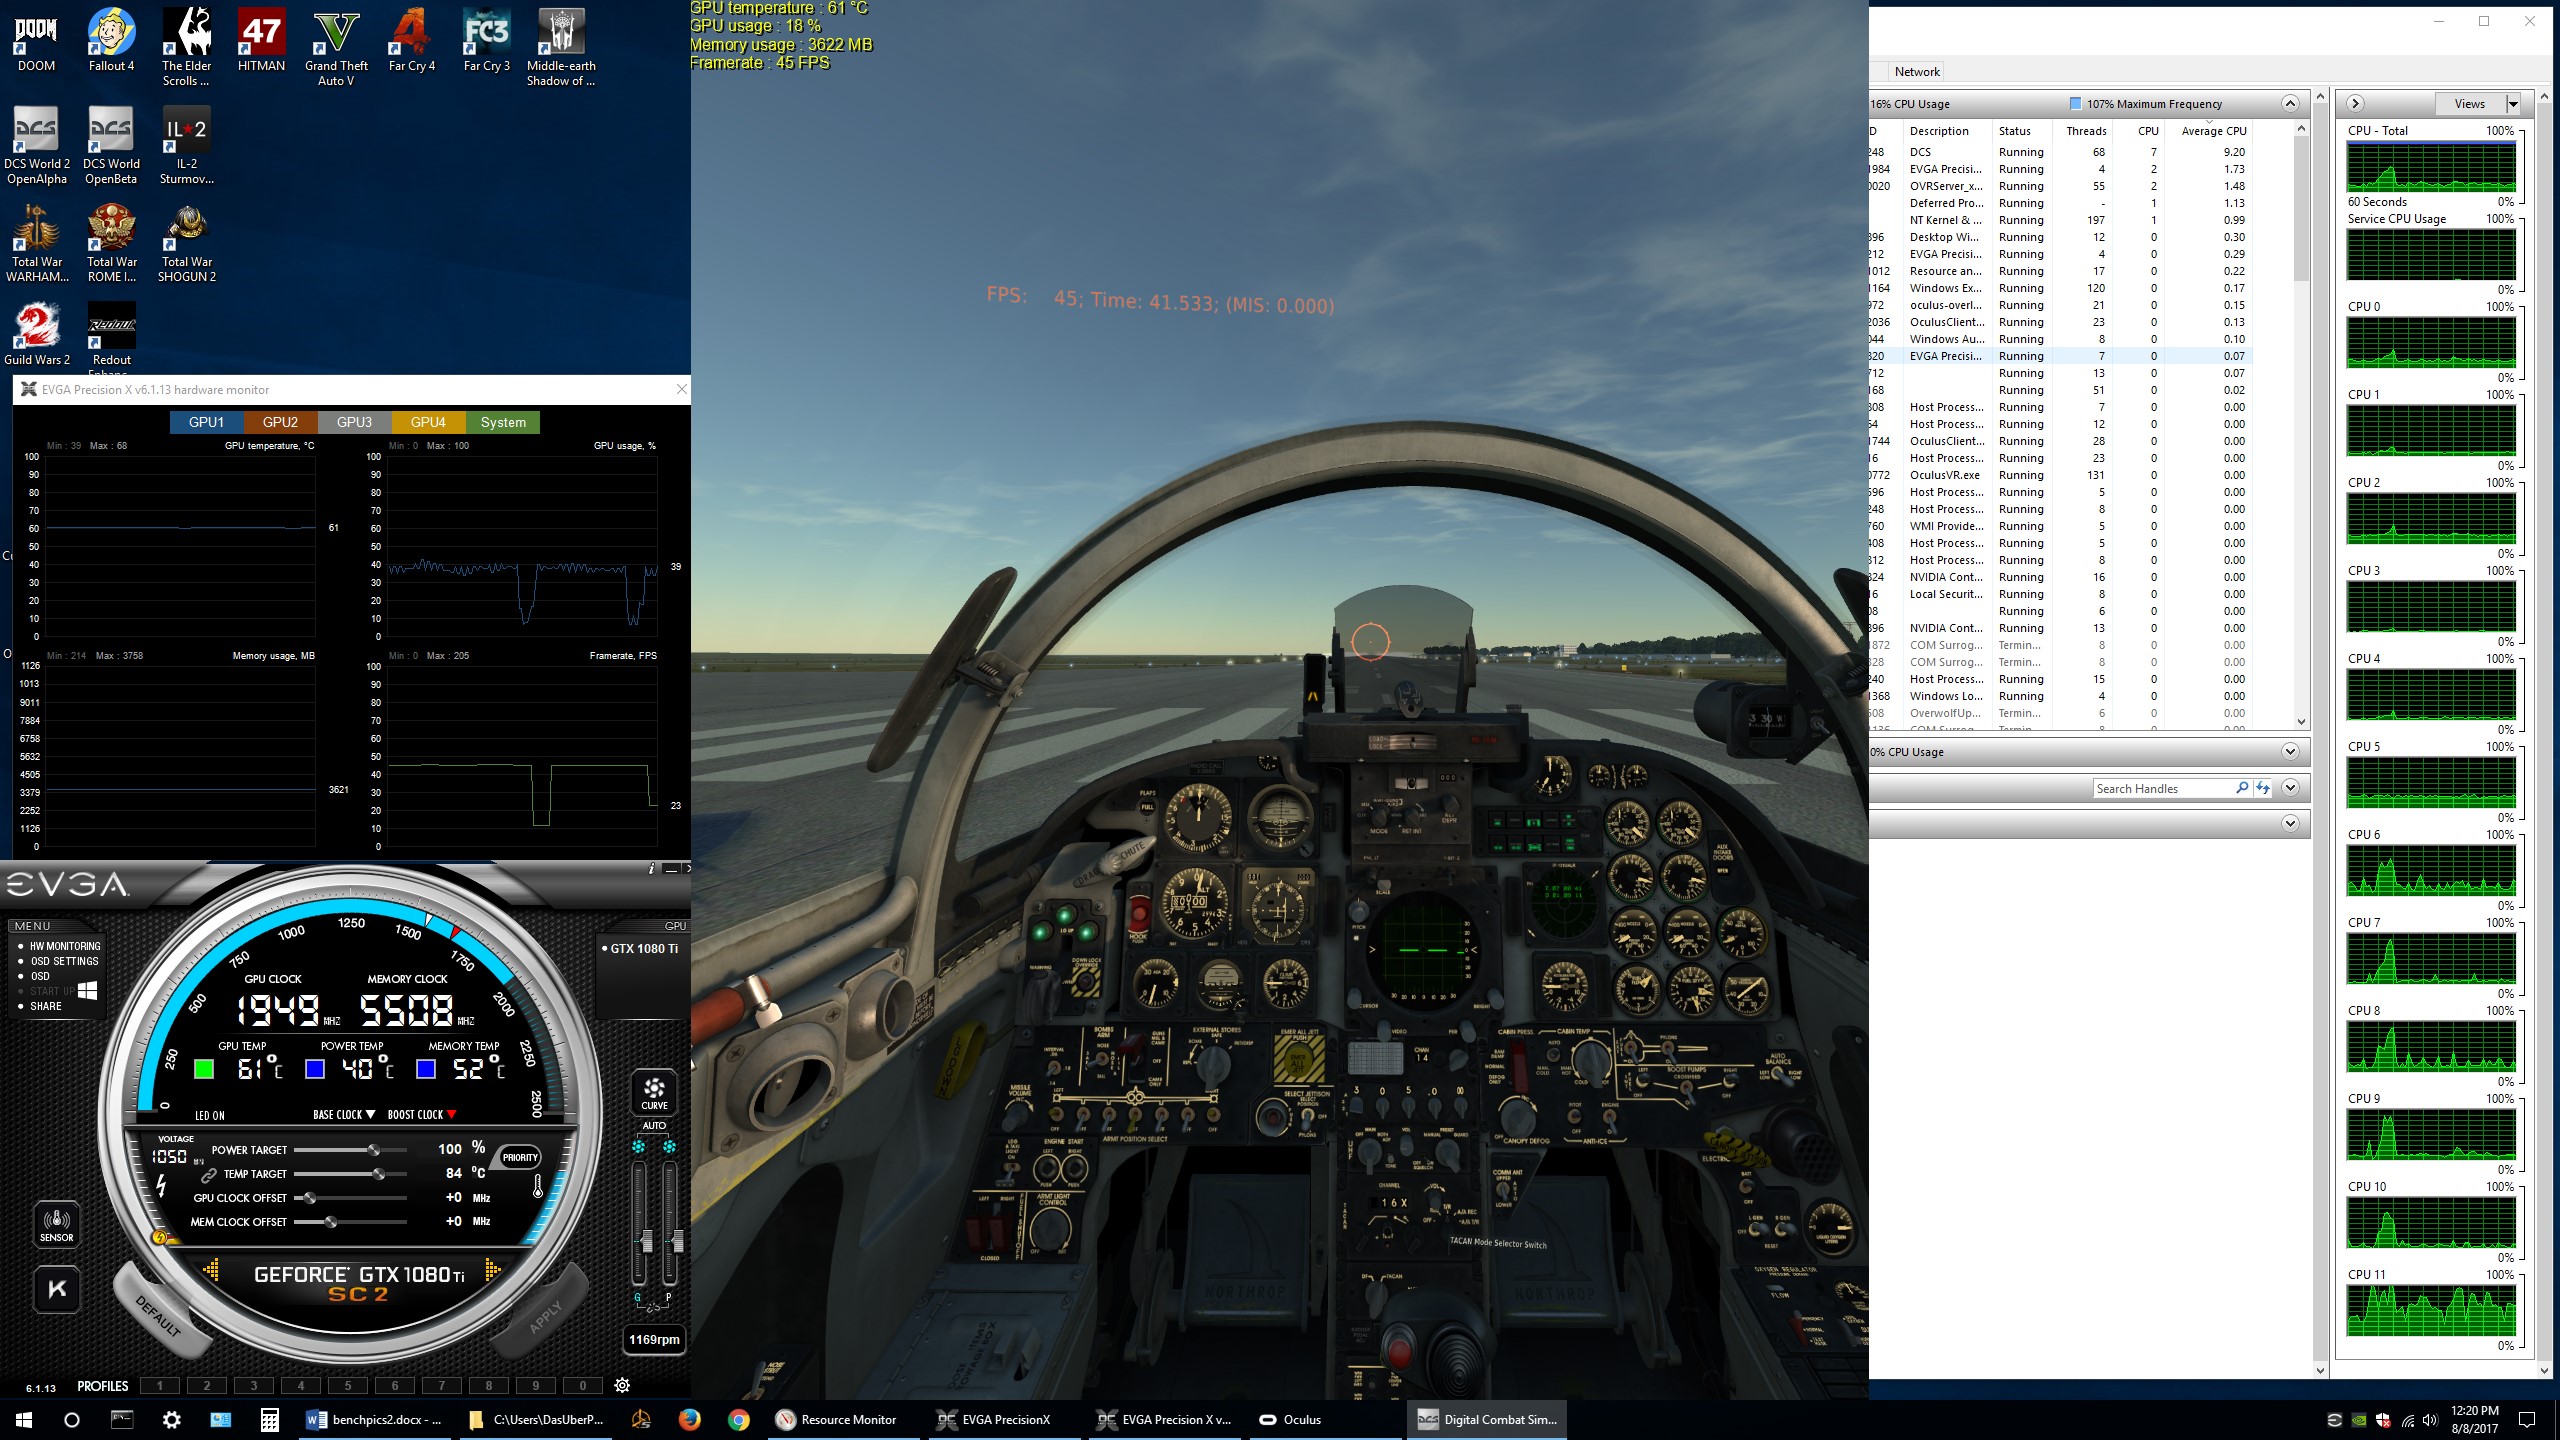2560x1440 pixels.
Task: Click left arrow beside GEFORCE GTX 1080 Ti
Action: coord(211,1270)
